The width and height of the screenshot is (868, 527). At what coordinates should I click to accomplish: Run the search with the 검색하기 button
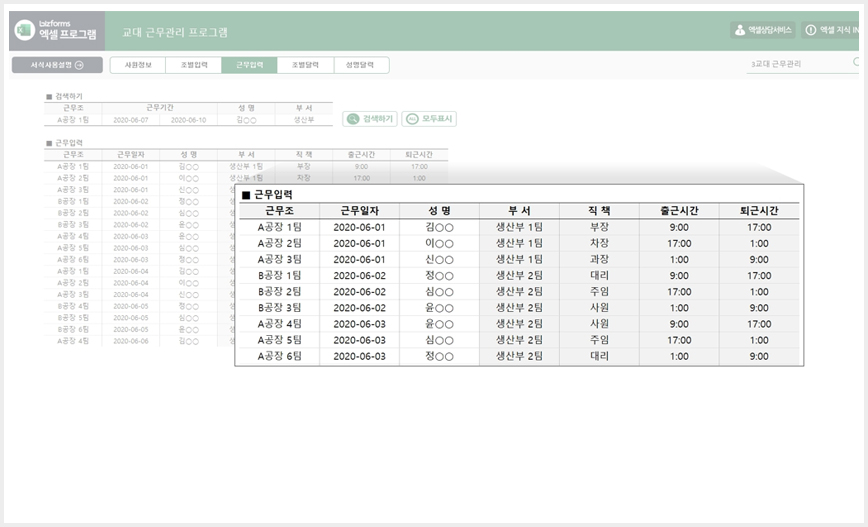(370, 119)
